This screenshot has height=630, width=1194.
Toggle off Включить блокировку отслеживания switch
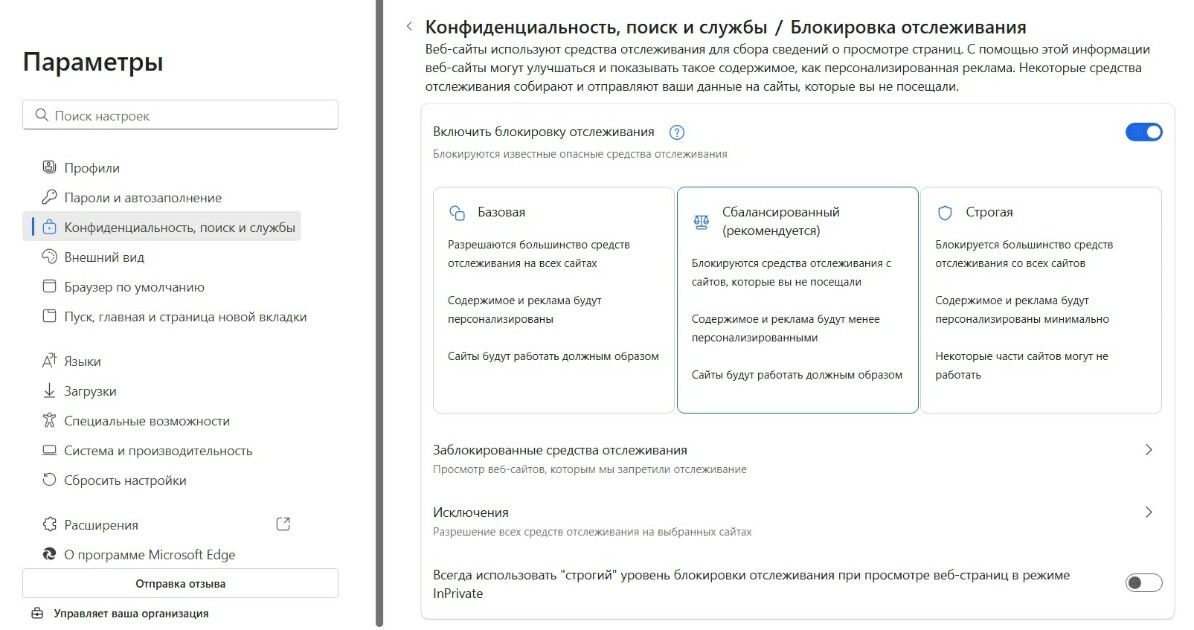click(x=1144, y=132)
